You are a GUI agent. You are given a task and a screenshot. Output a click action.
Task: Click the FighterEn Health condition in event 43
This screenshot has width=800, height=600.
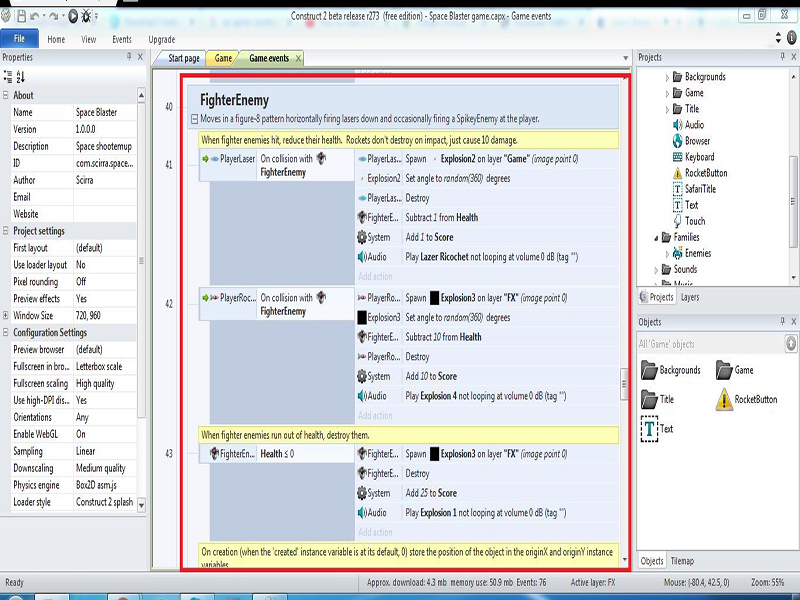[276, 454]
